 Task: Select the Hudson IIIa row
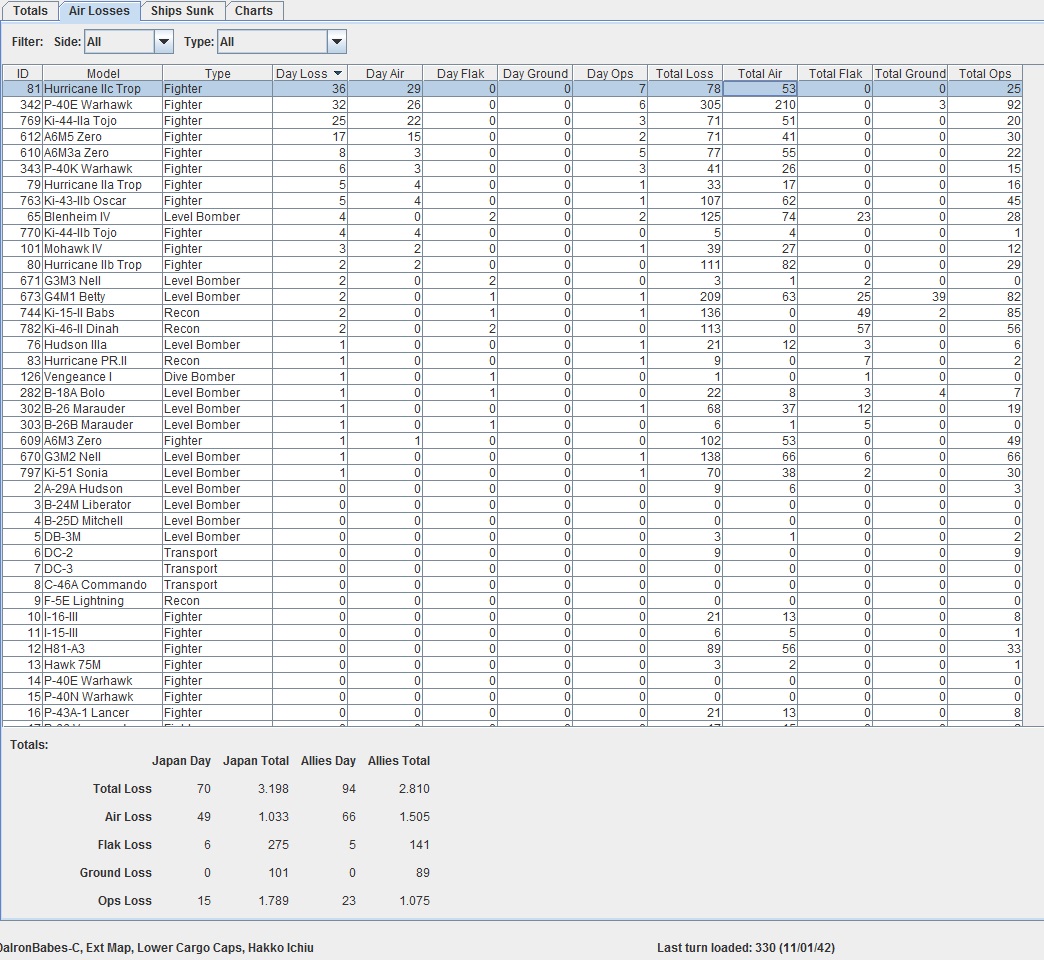click(x=513, y=344)
